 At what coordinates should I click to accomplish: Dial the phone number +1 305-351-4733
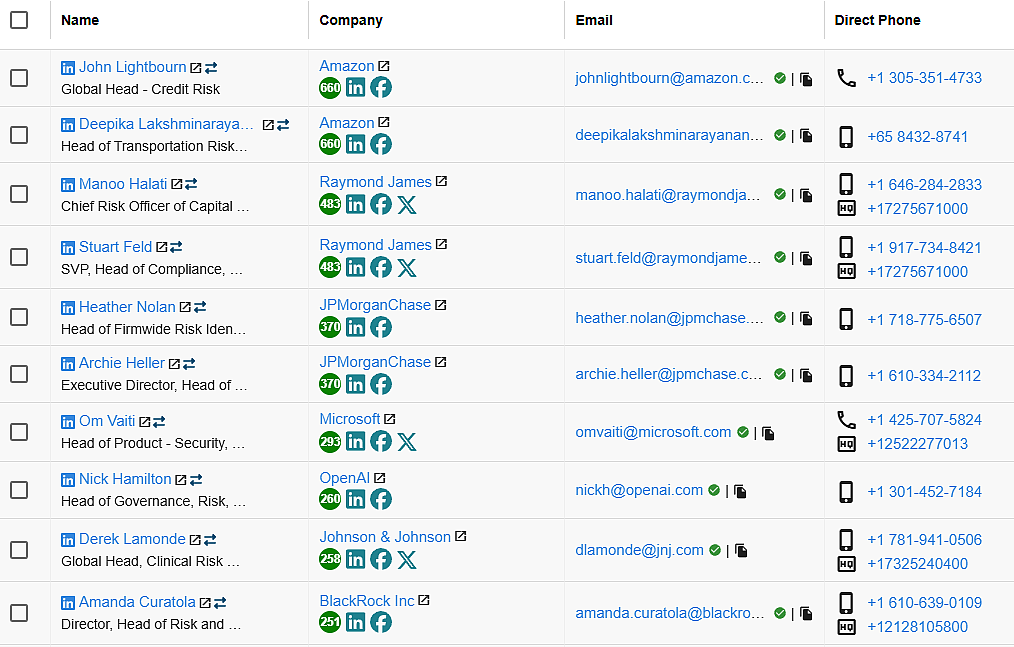[x=924, y=78]
